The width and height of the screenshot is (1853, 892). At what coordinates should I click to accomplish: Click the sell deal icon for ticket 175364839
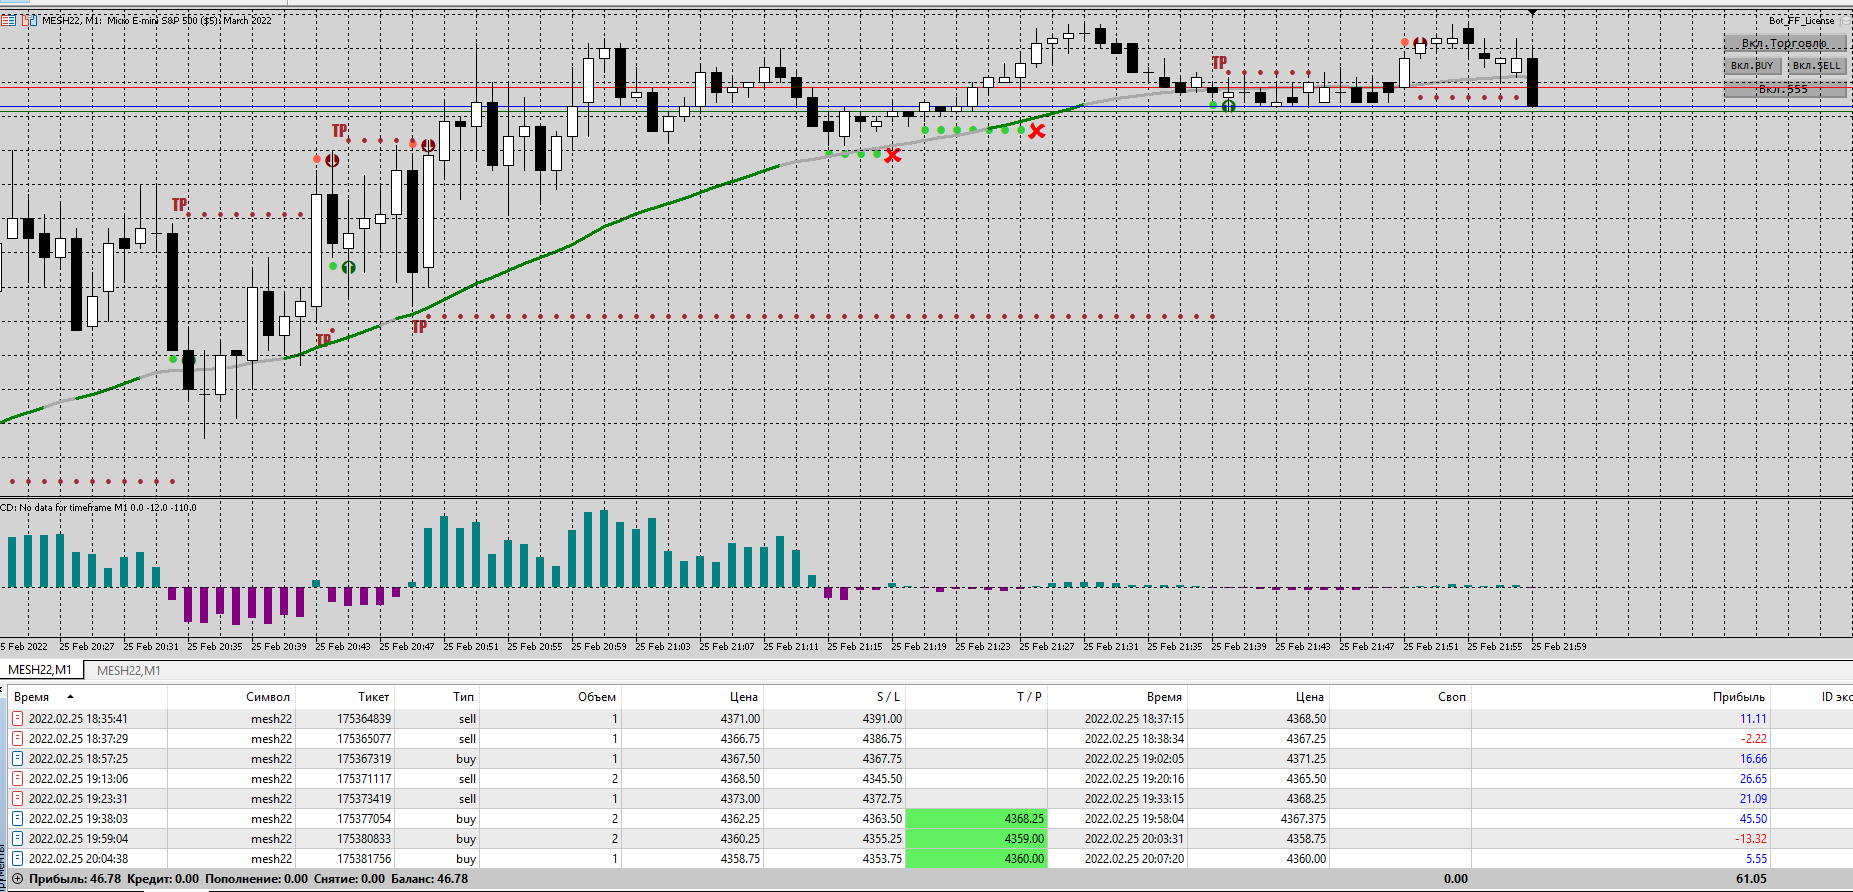17,718
